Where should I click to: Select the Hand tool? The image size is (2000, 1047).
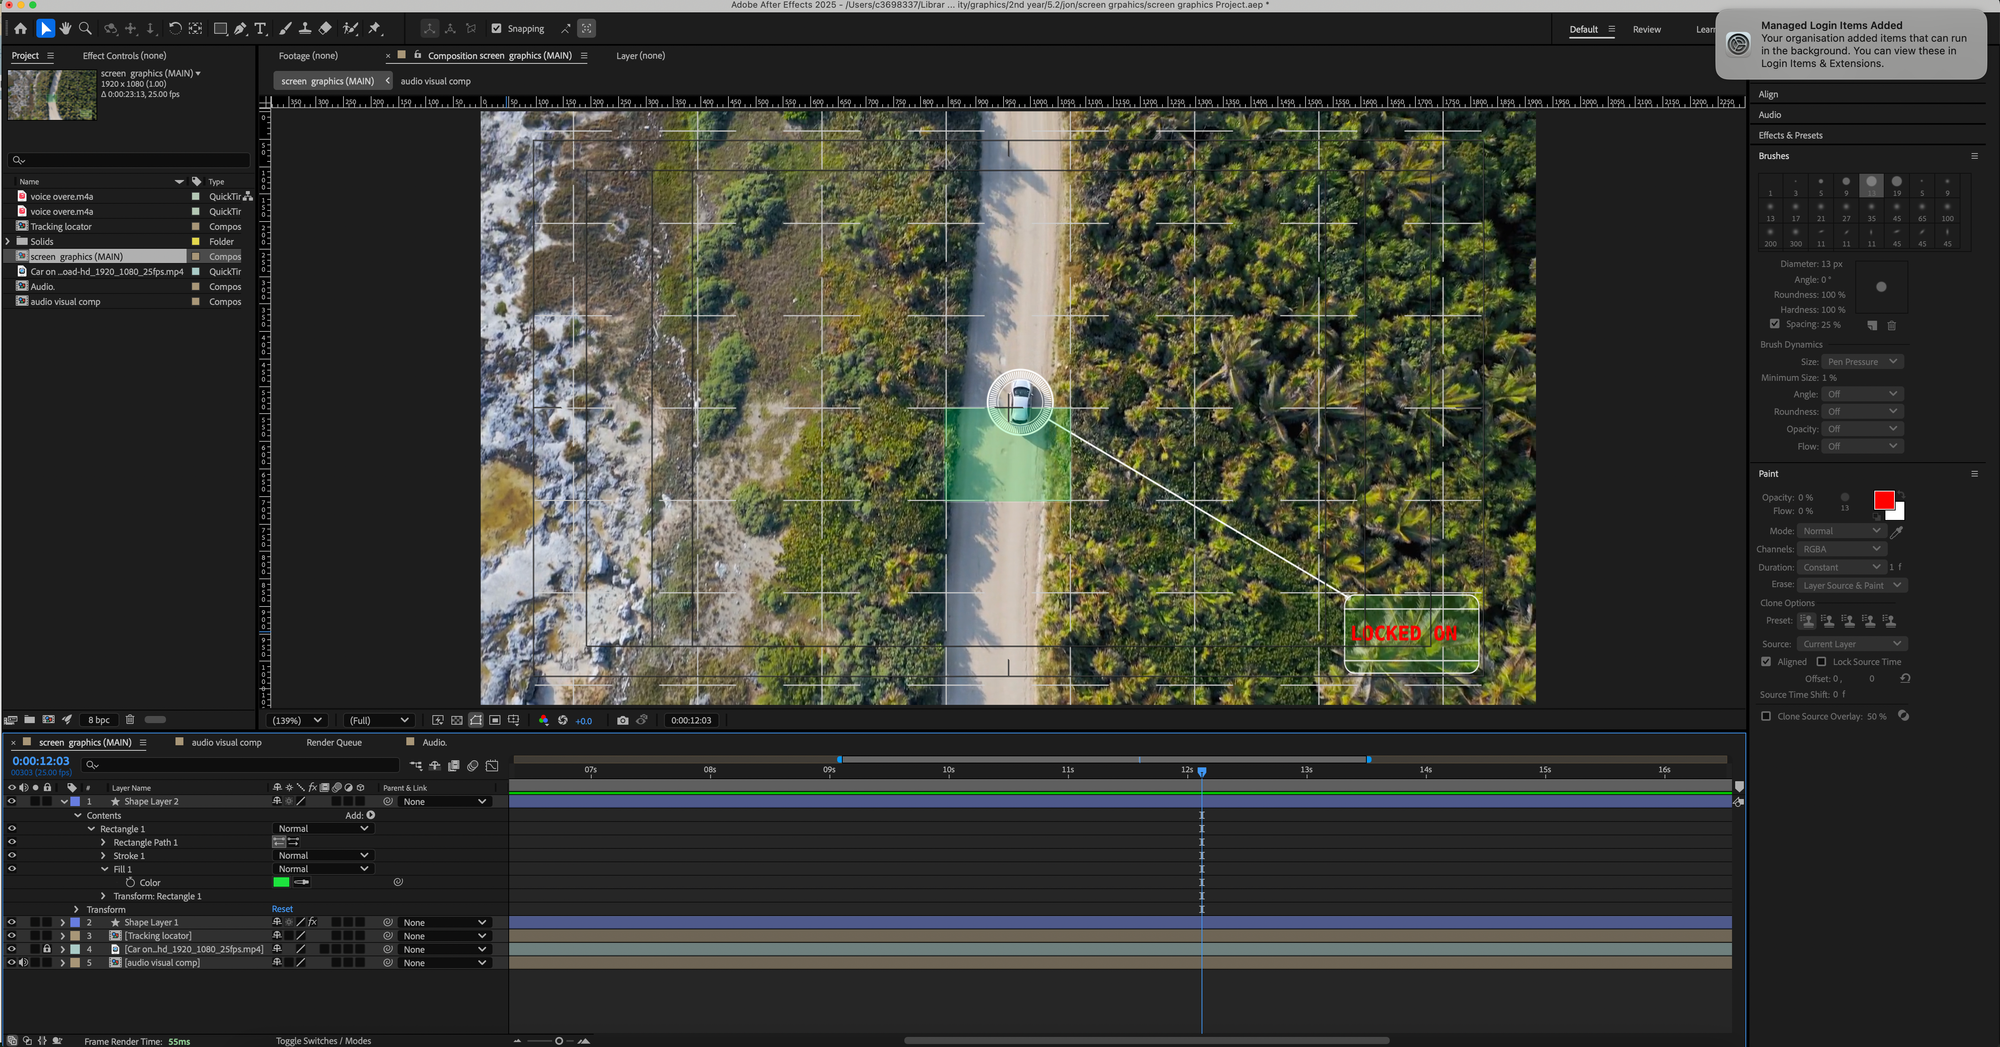point(65,29)
